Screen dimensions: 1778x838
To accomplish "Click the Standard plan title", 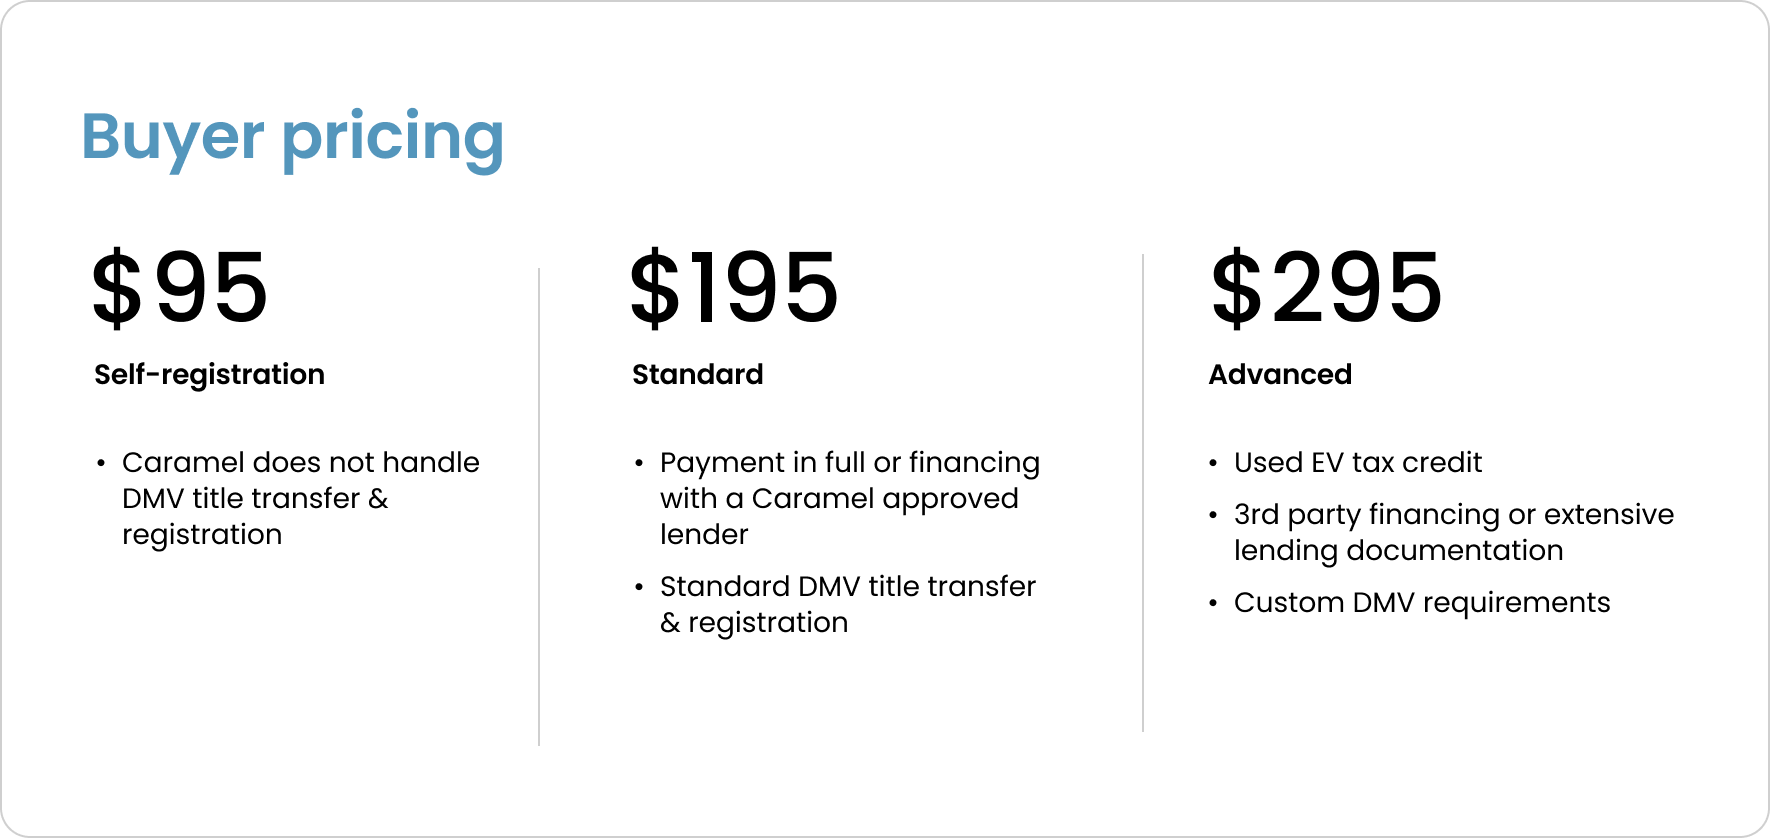I will coord(697,374).
